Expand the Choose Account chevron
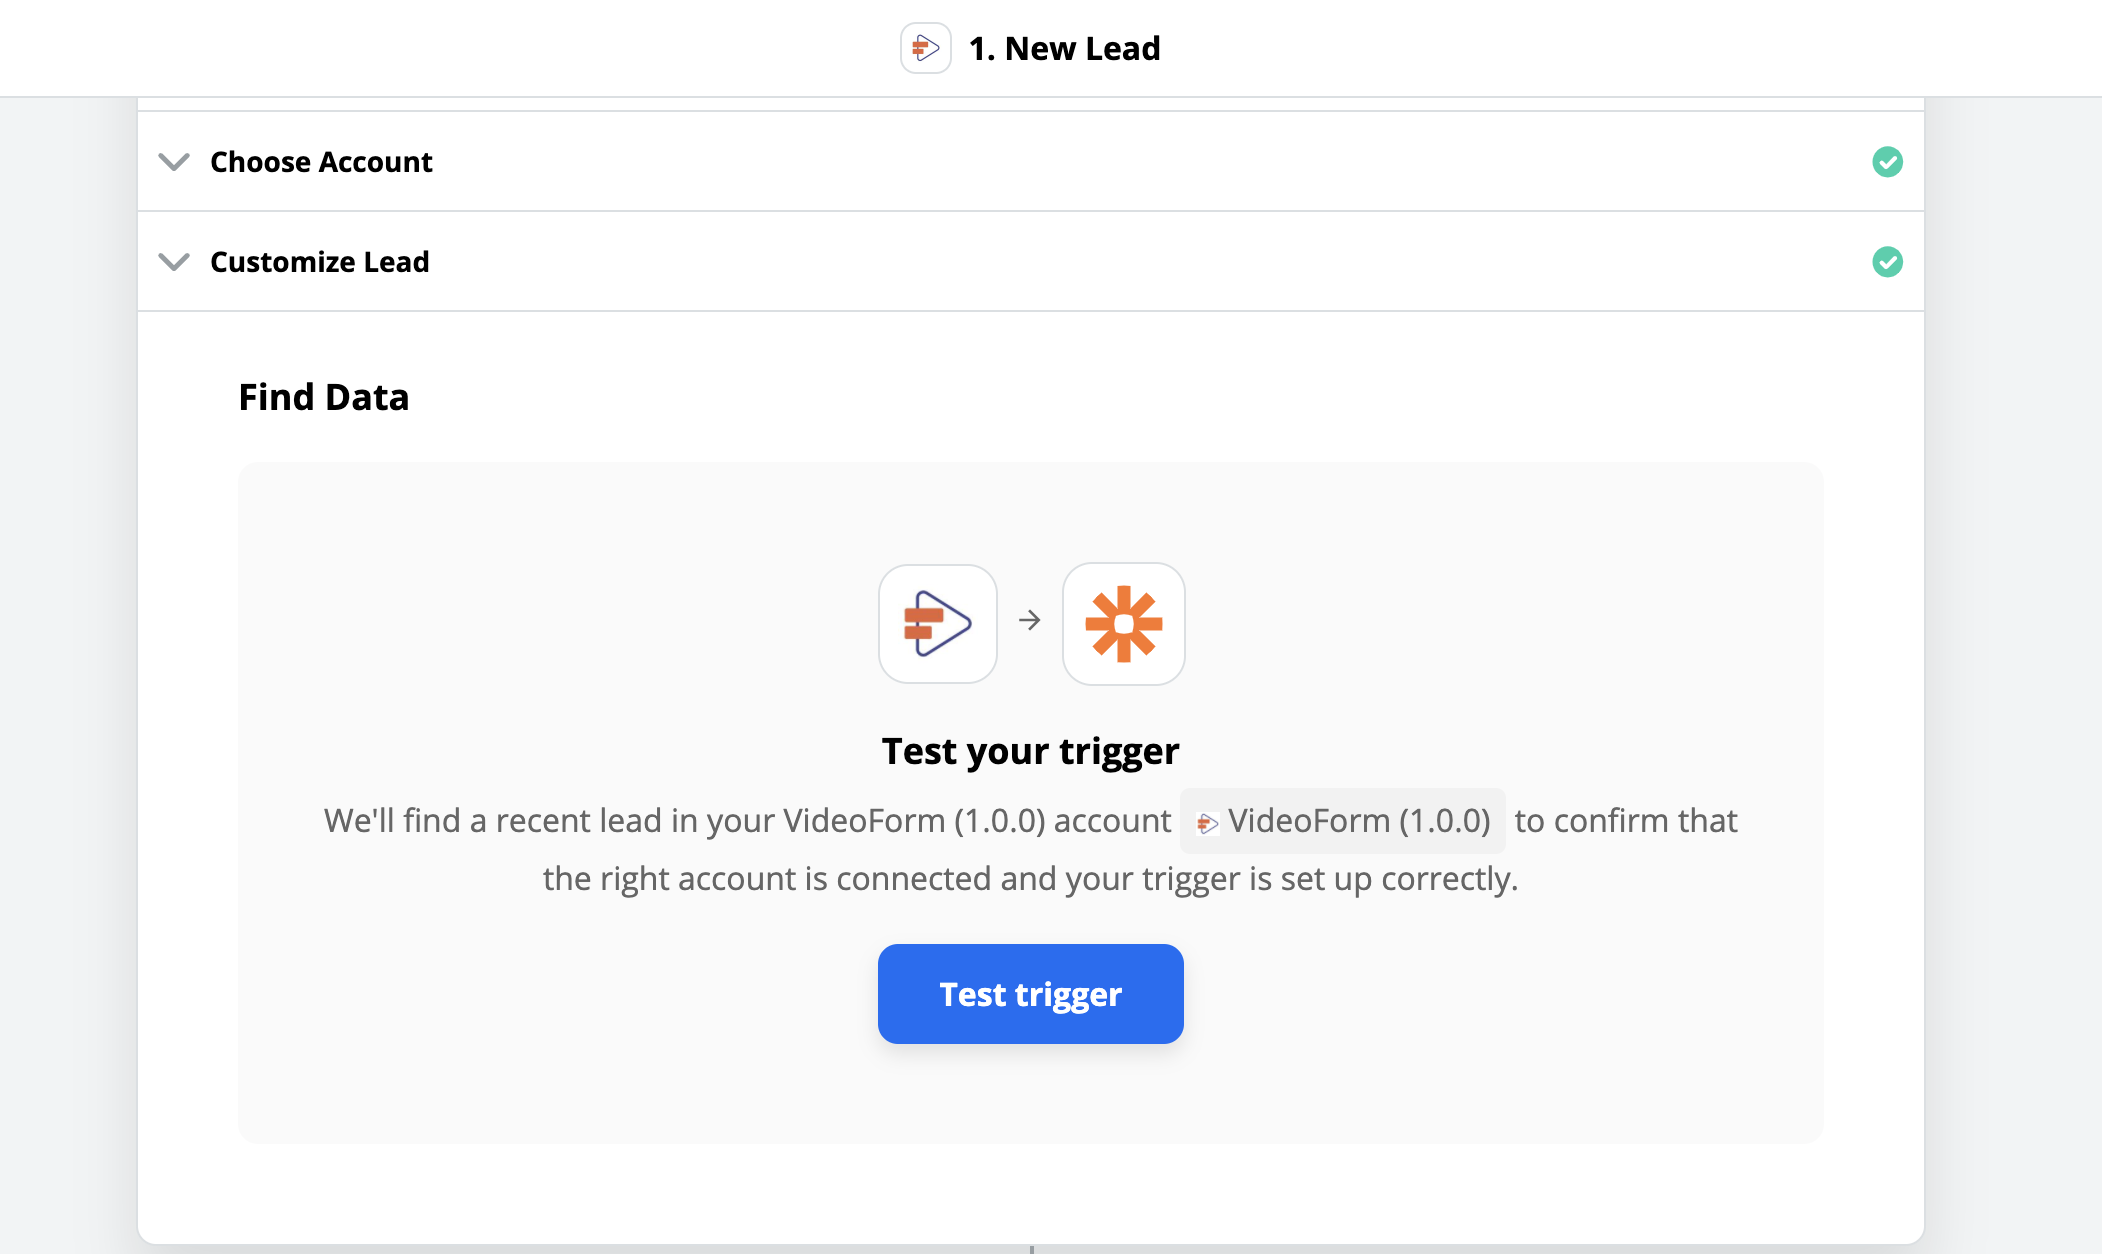The image size is (2102, 1254). 174,162
